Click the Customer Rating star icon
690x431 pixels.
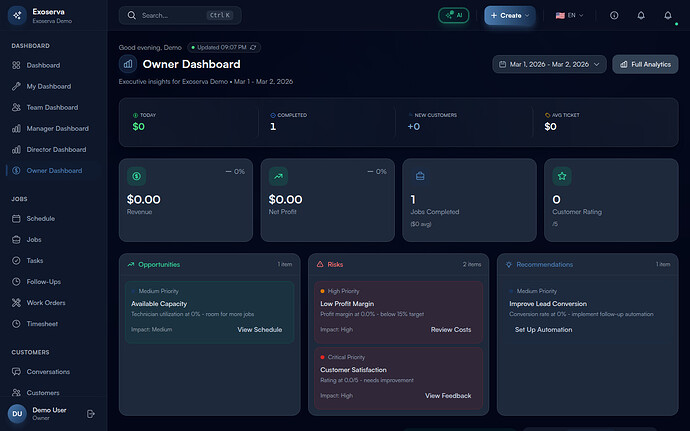[x=562, y=176]
